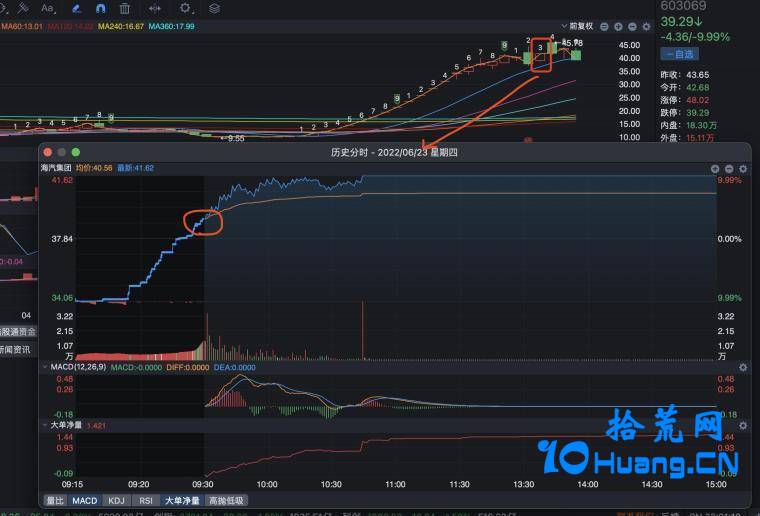
Task: Open the stacked layers icon in toolbar
Action: click(214, 8)
